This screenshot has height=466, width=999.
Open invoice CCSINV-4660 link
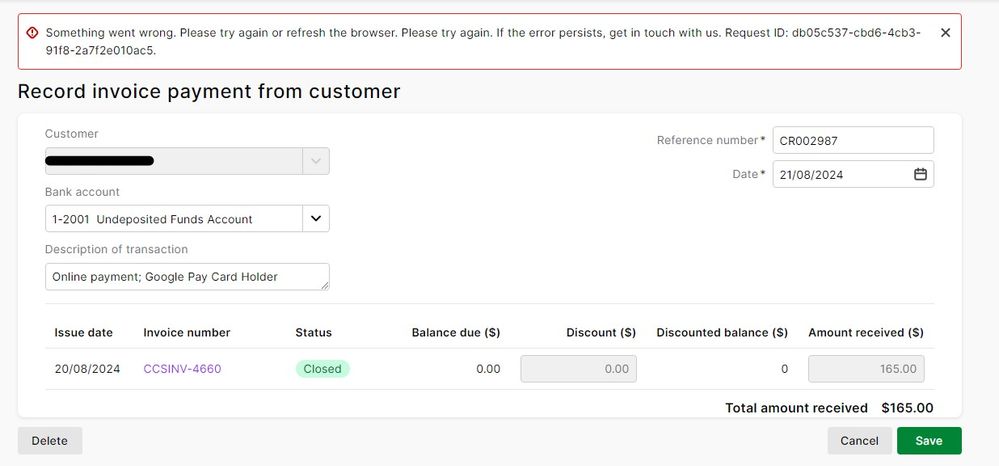(182, 369)
